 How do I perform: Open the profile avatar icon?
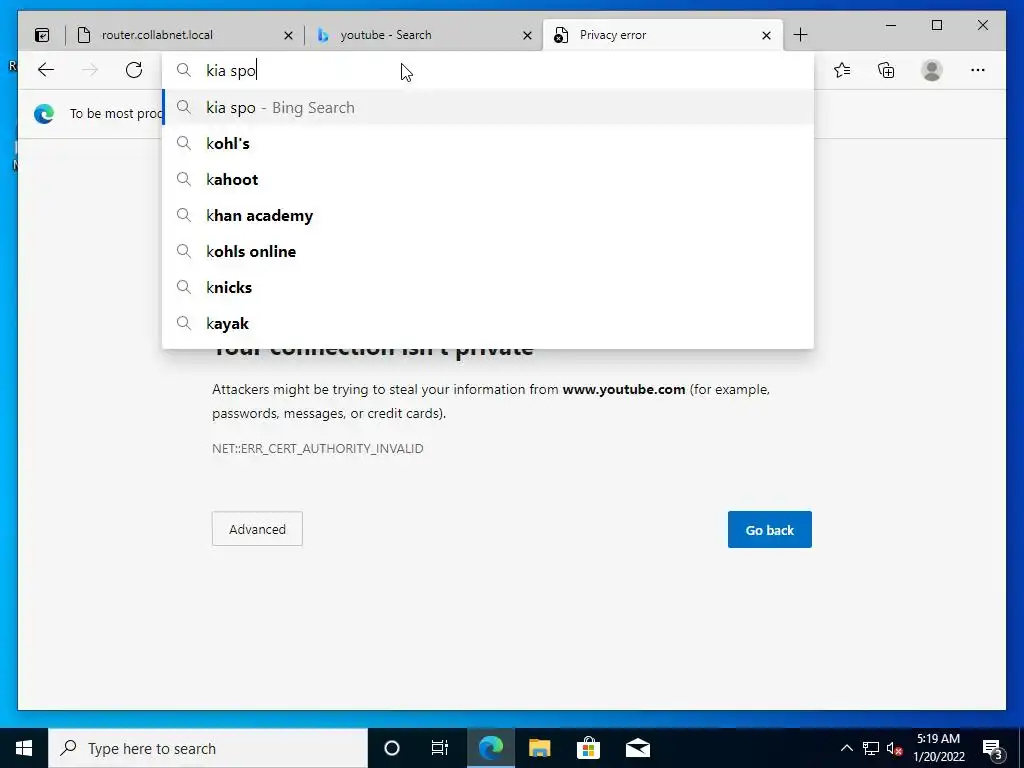coord(932,70)
